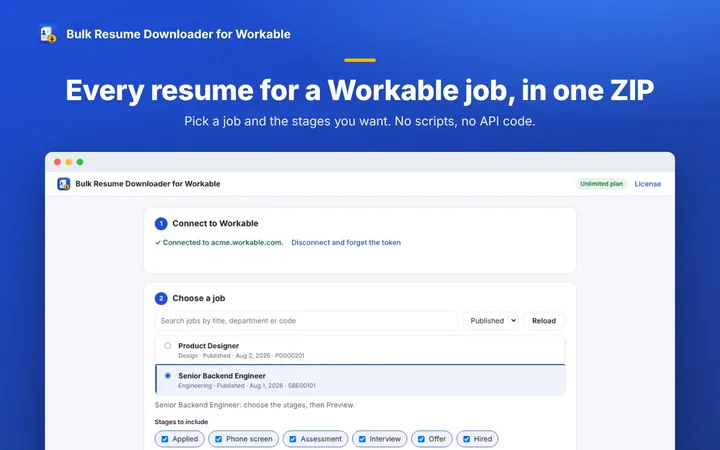Click the 'Connect to Workable' heading
Image resolution: width=720 pixels, height=450 pixels.
coord(215,224)
